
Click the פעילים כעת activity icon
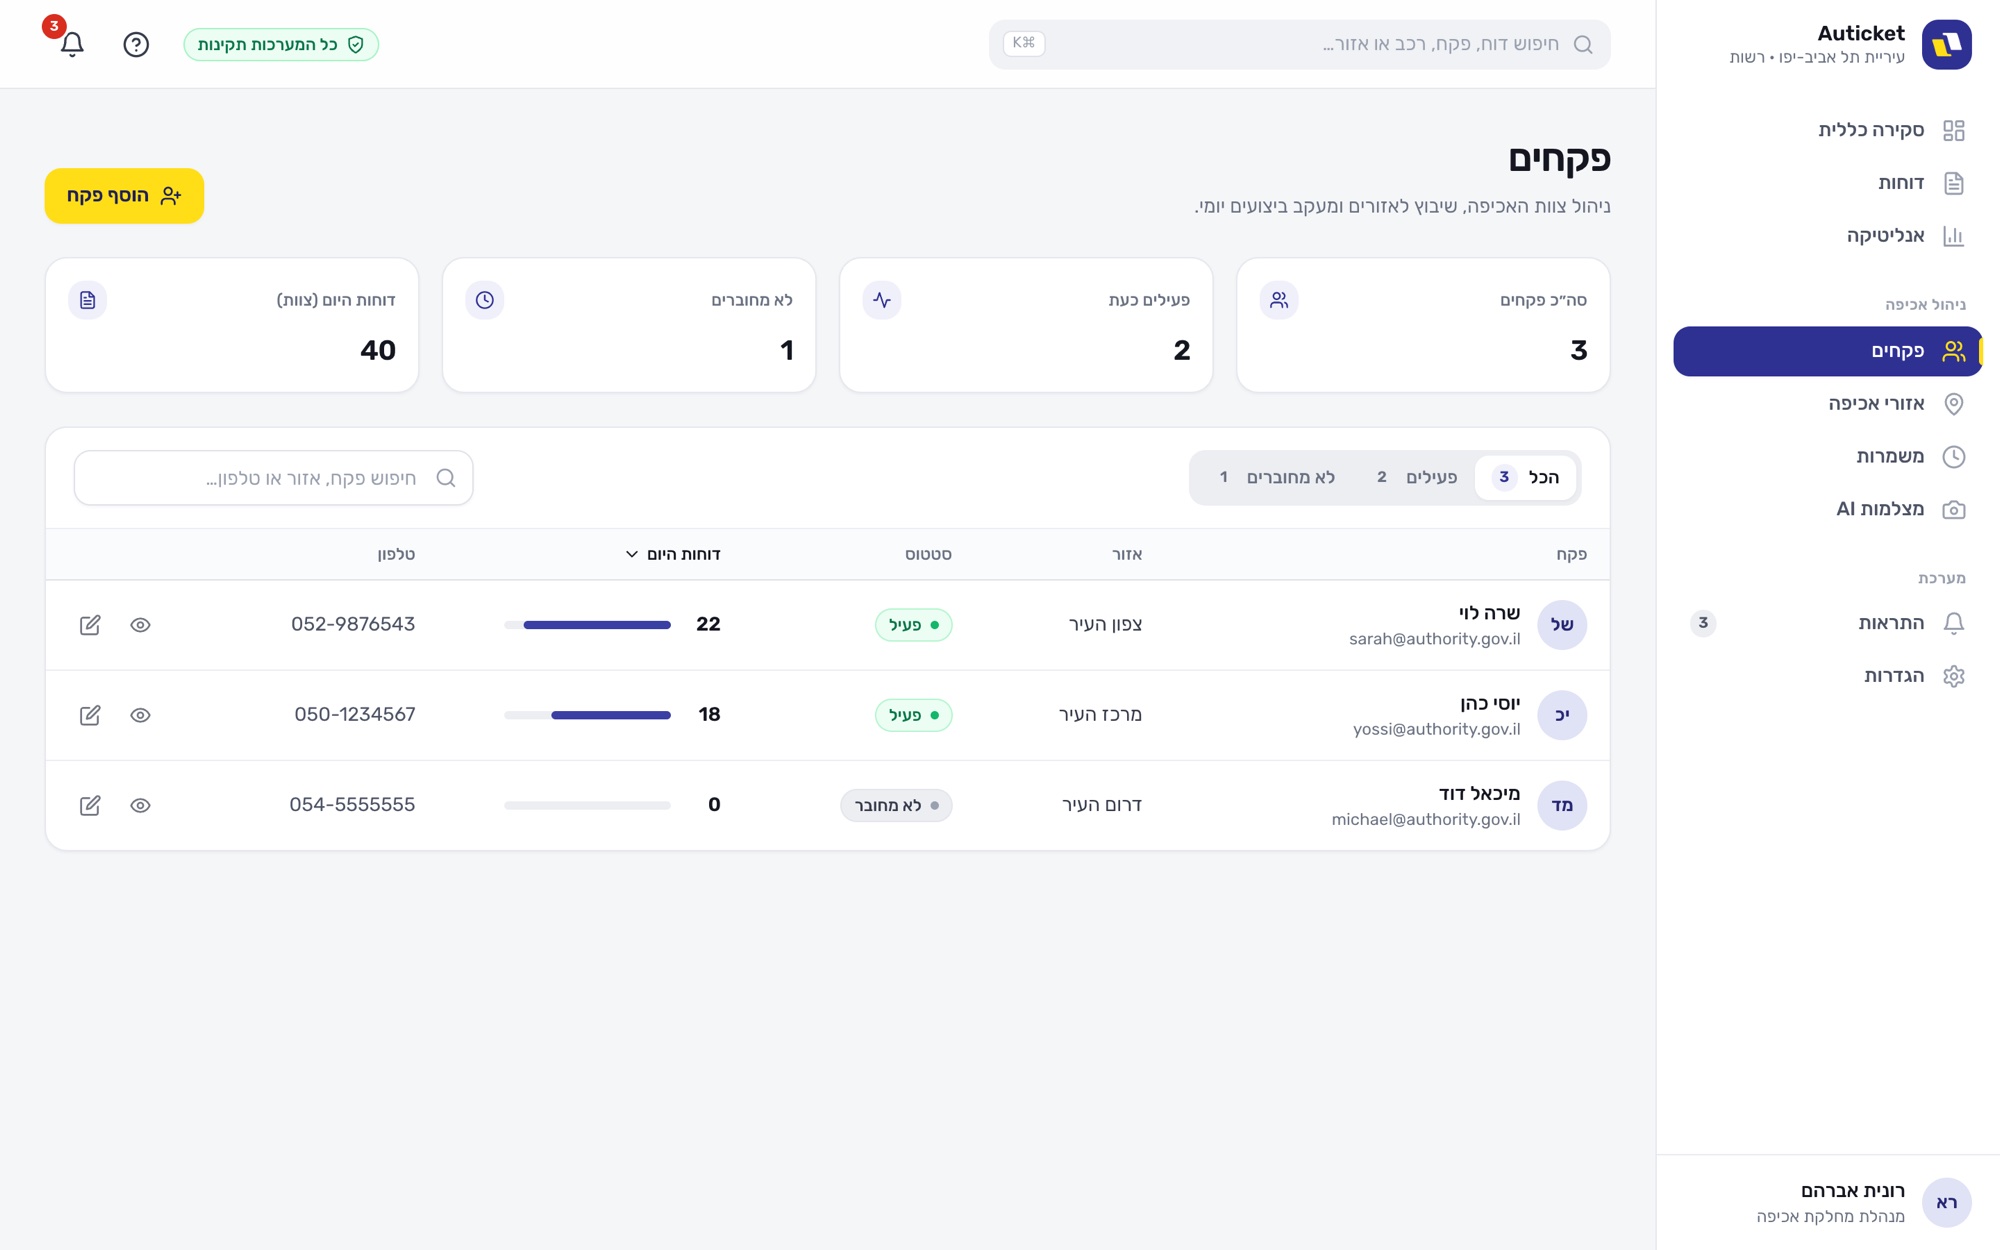click(882, 300)
